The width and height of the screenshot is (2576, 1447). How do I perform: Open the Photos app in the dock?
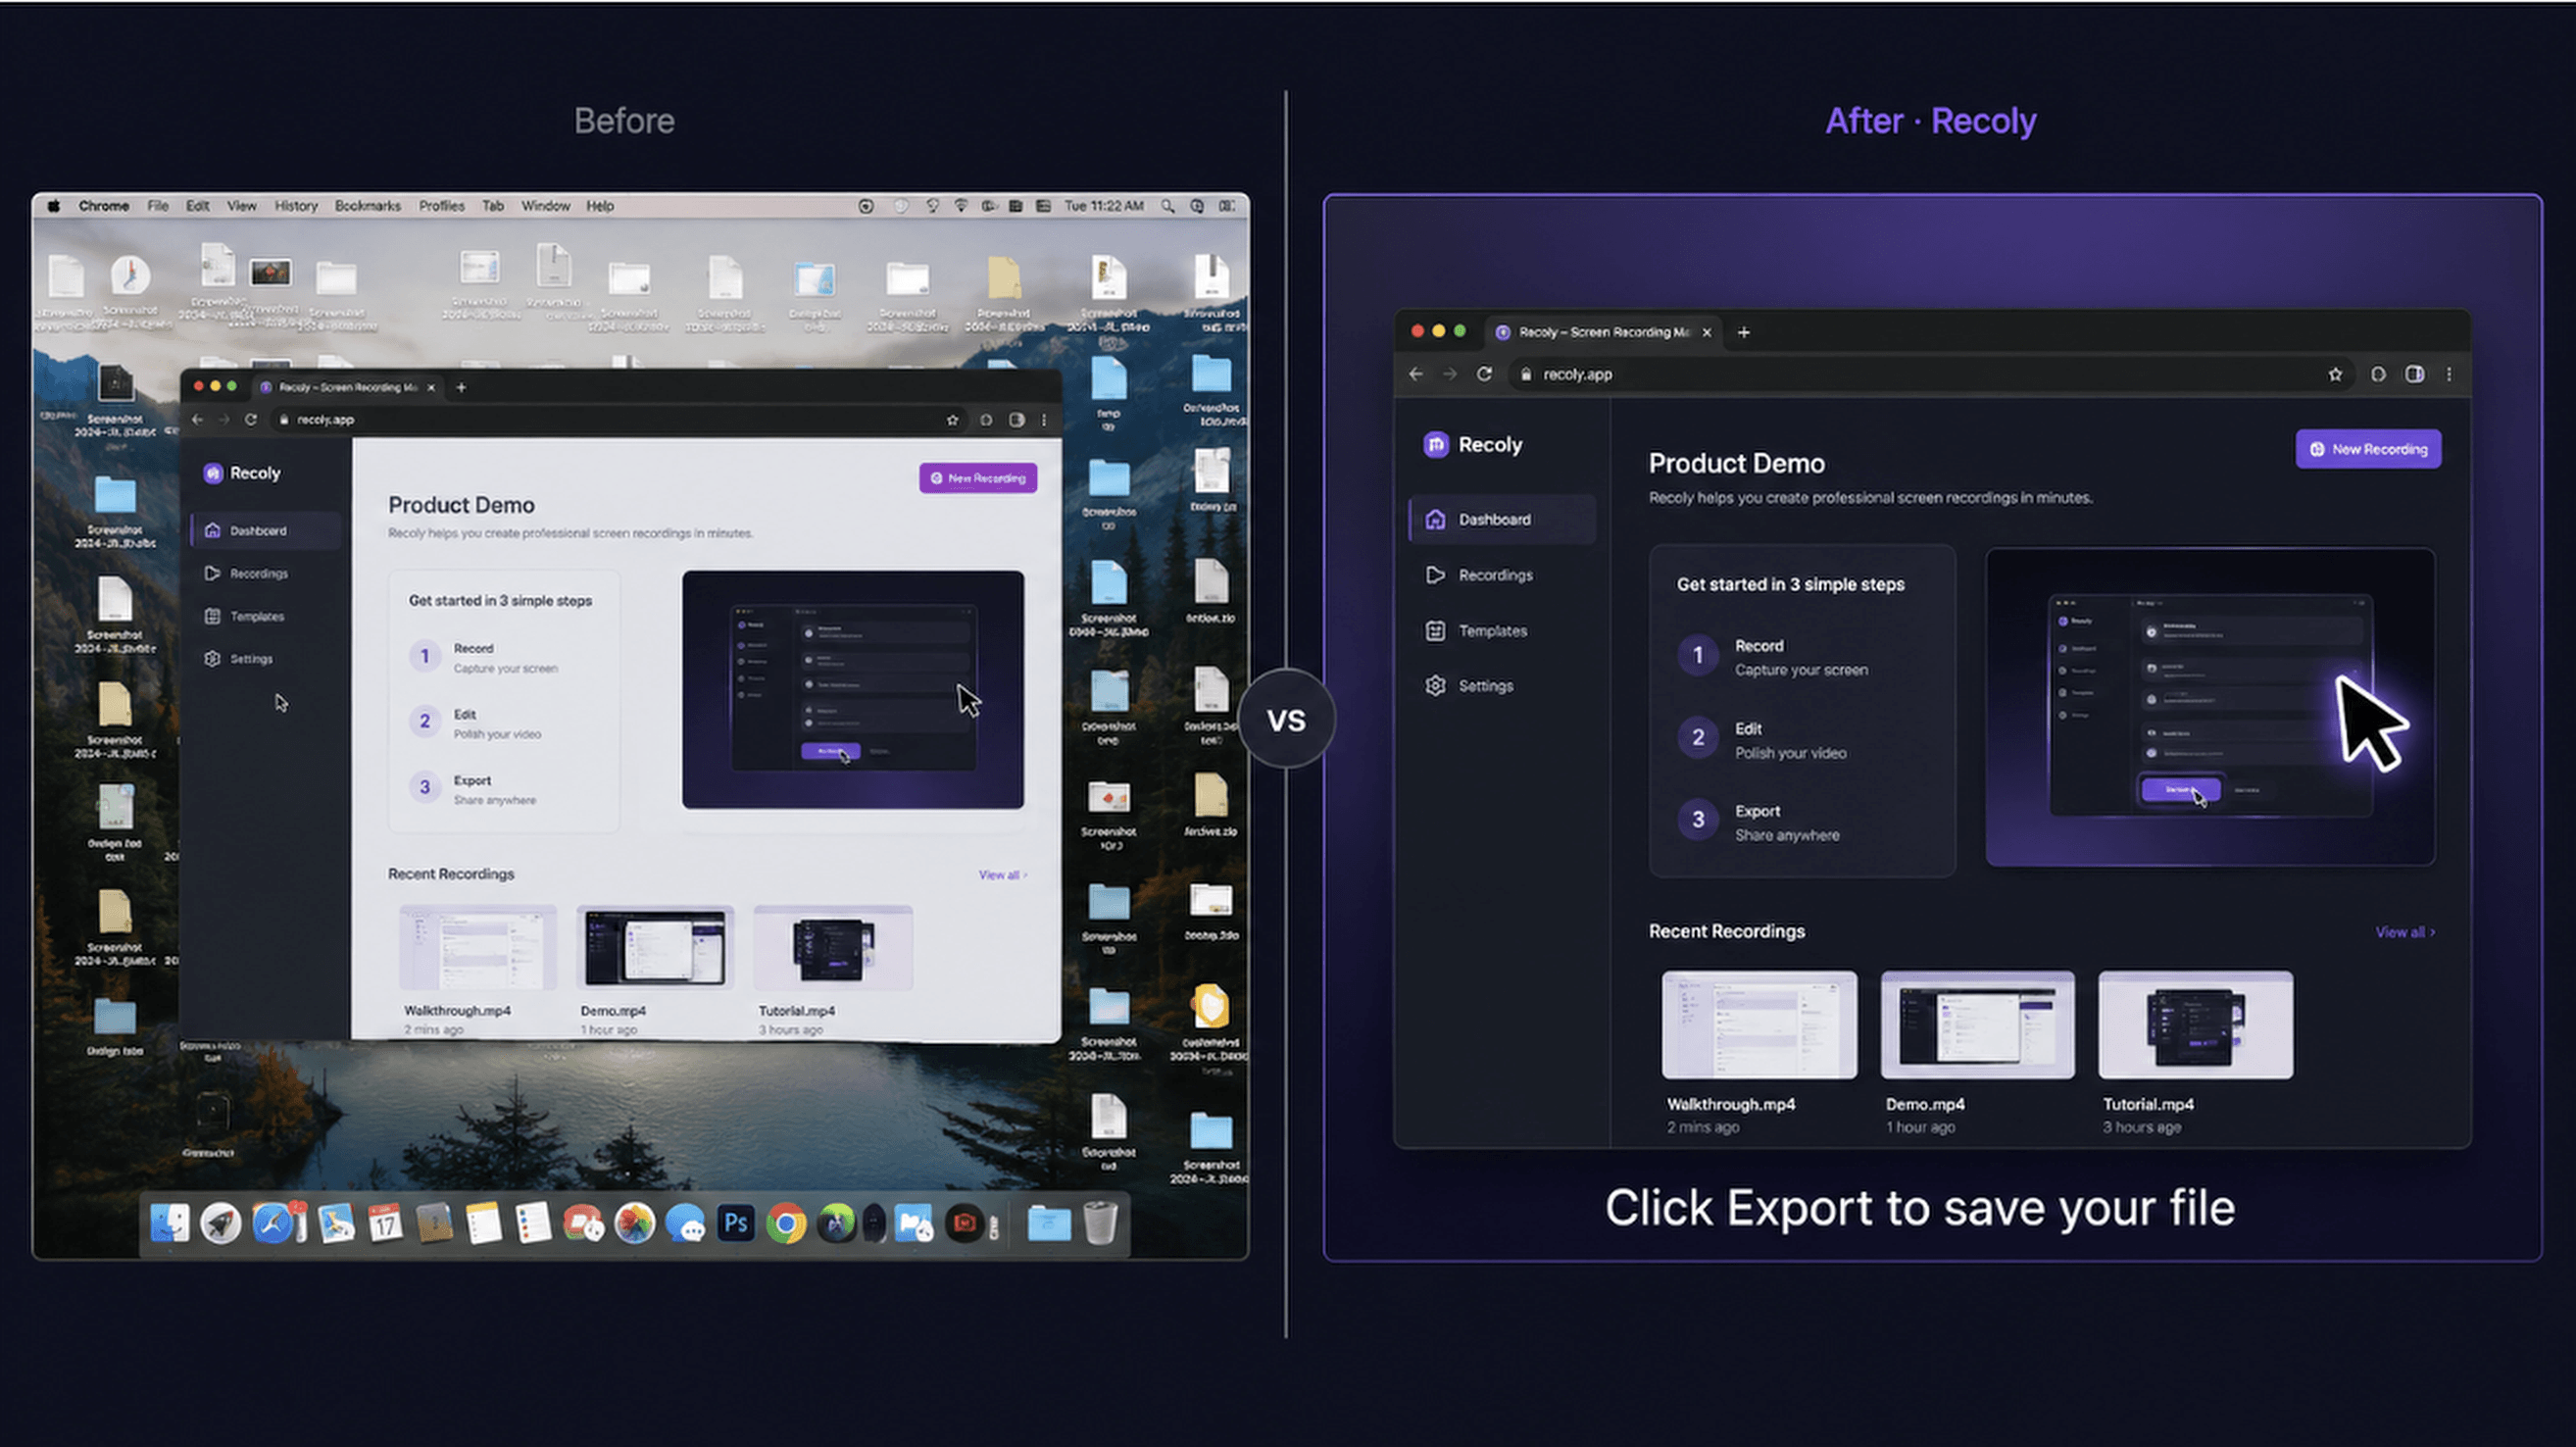(x=635, y=1222)
